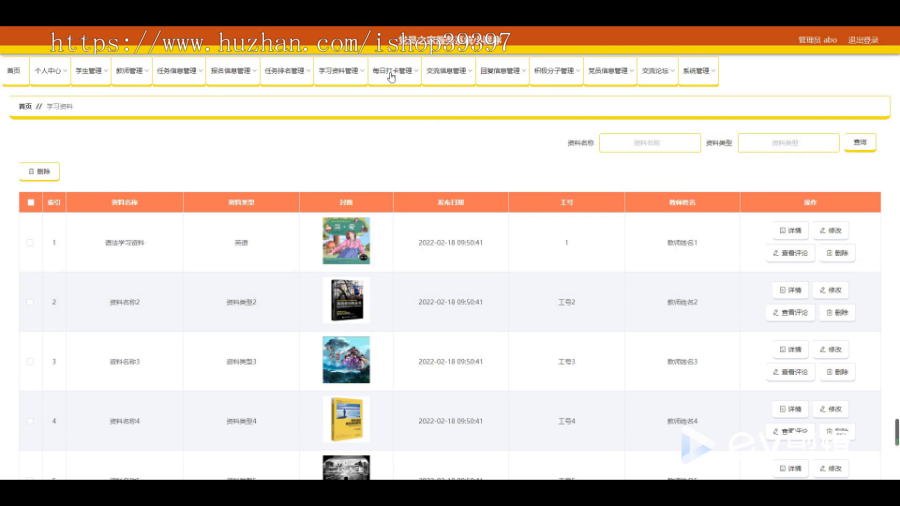Image resolution: width=900 pixels, height=506 pixels.
Task: Open the 党员信息管理 menu
Action: click(x=611, y=71)
